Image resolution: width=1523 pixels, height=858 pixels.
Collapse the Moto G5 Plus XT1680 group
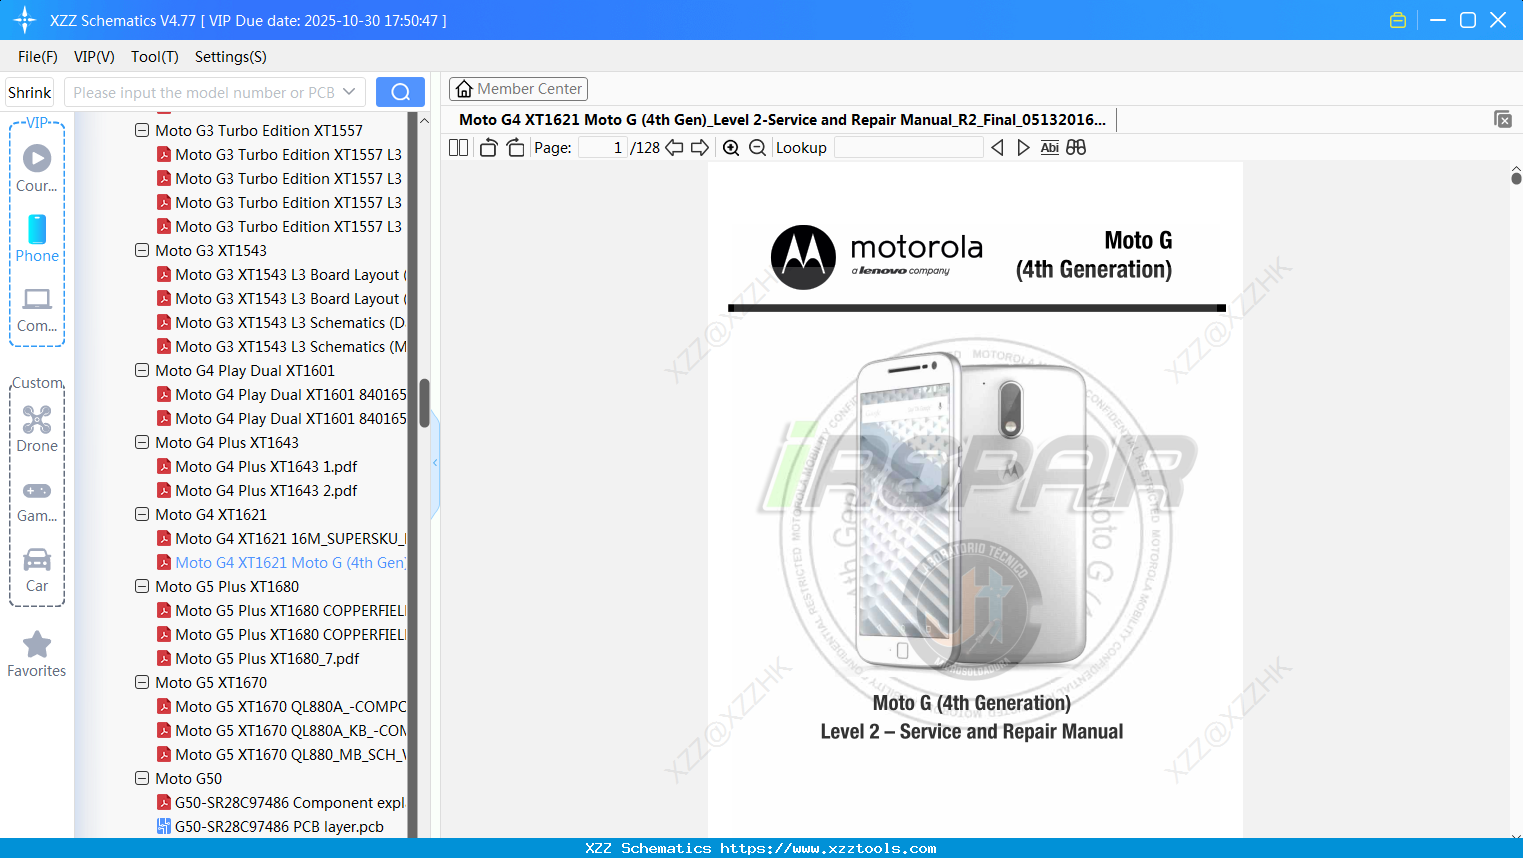[x=141, y=586]
